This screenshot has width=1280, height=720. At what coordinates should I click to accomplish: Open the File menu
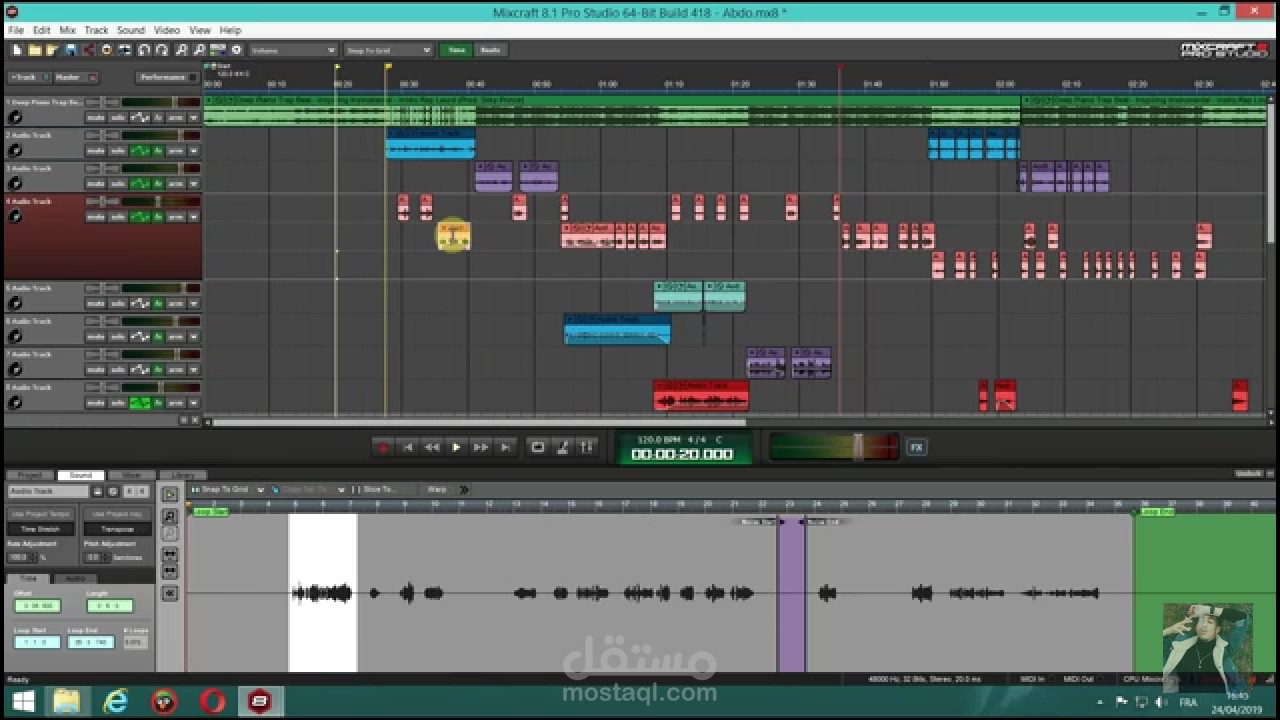pos(16,31)
